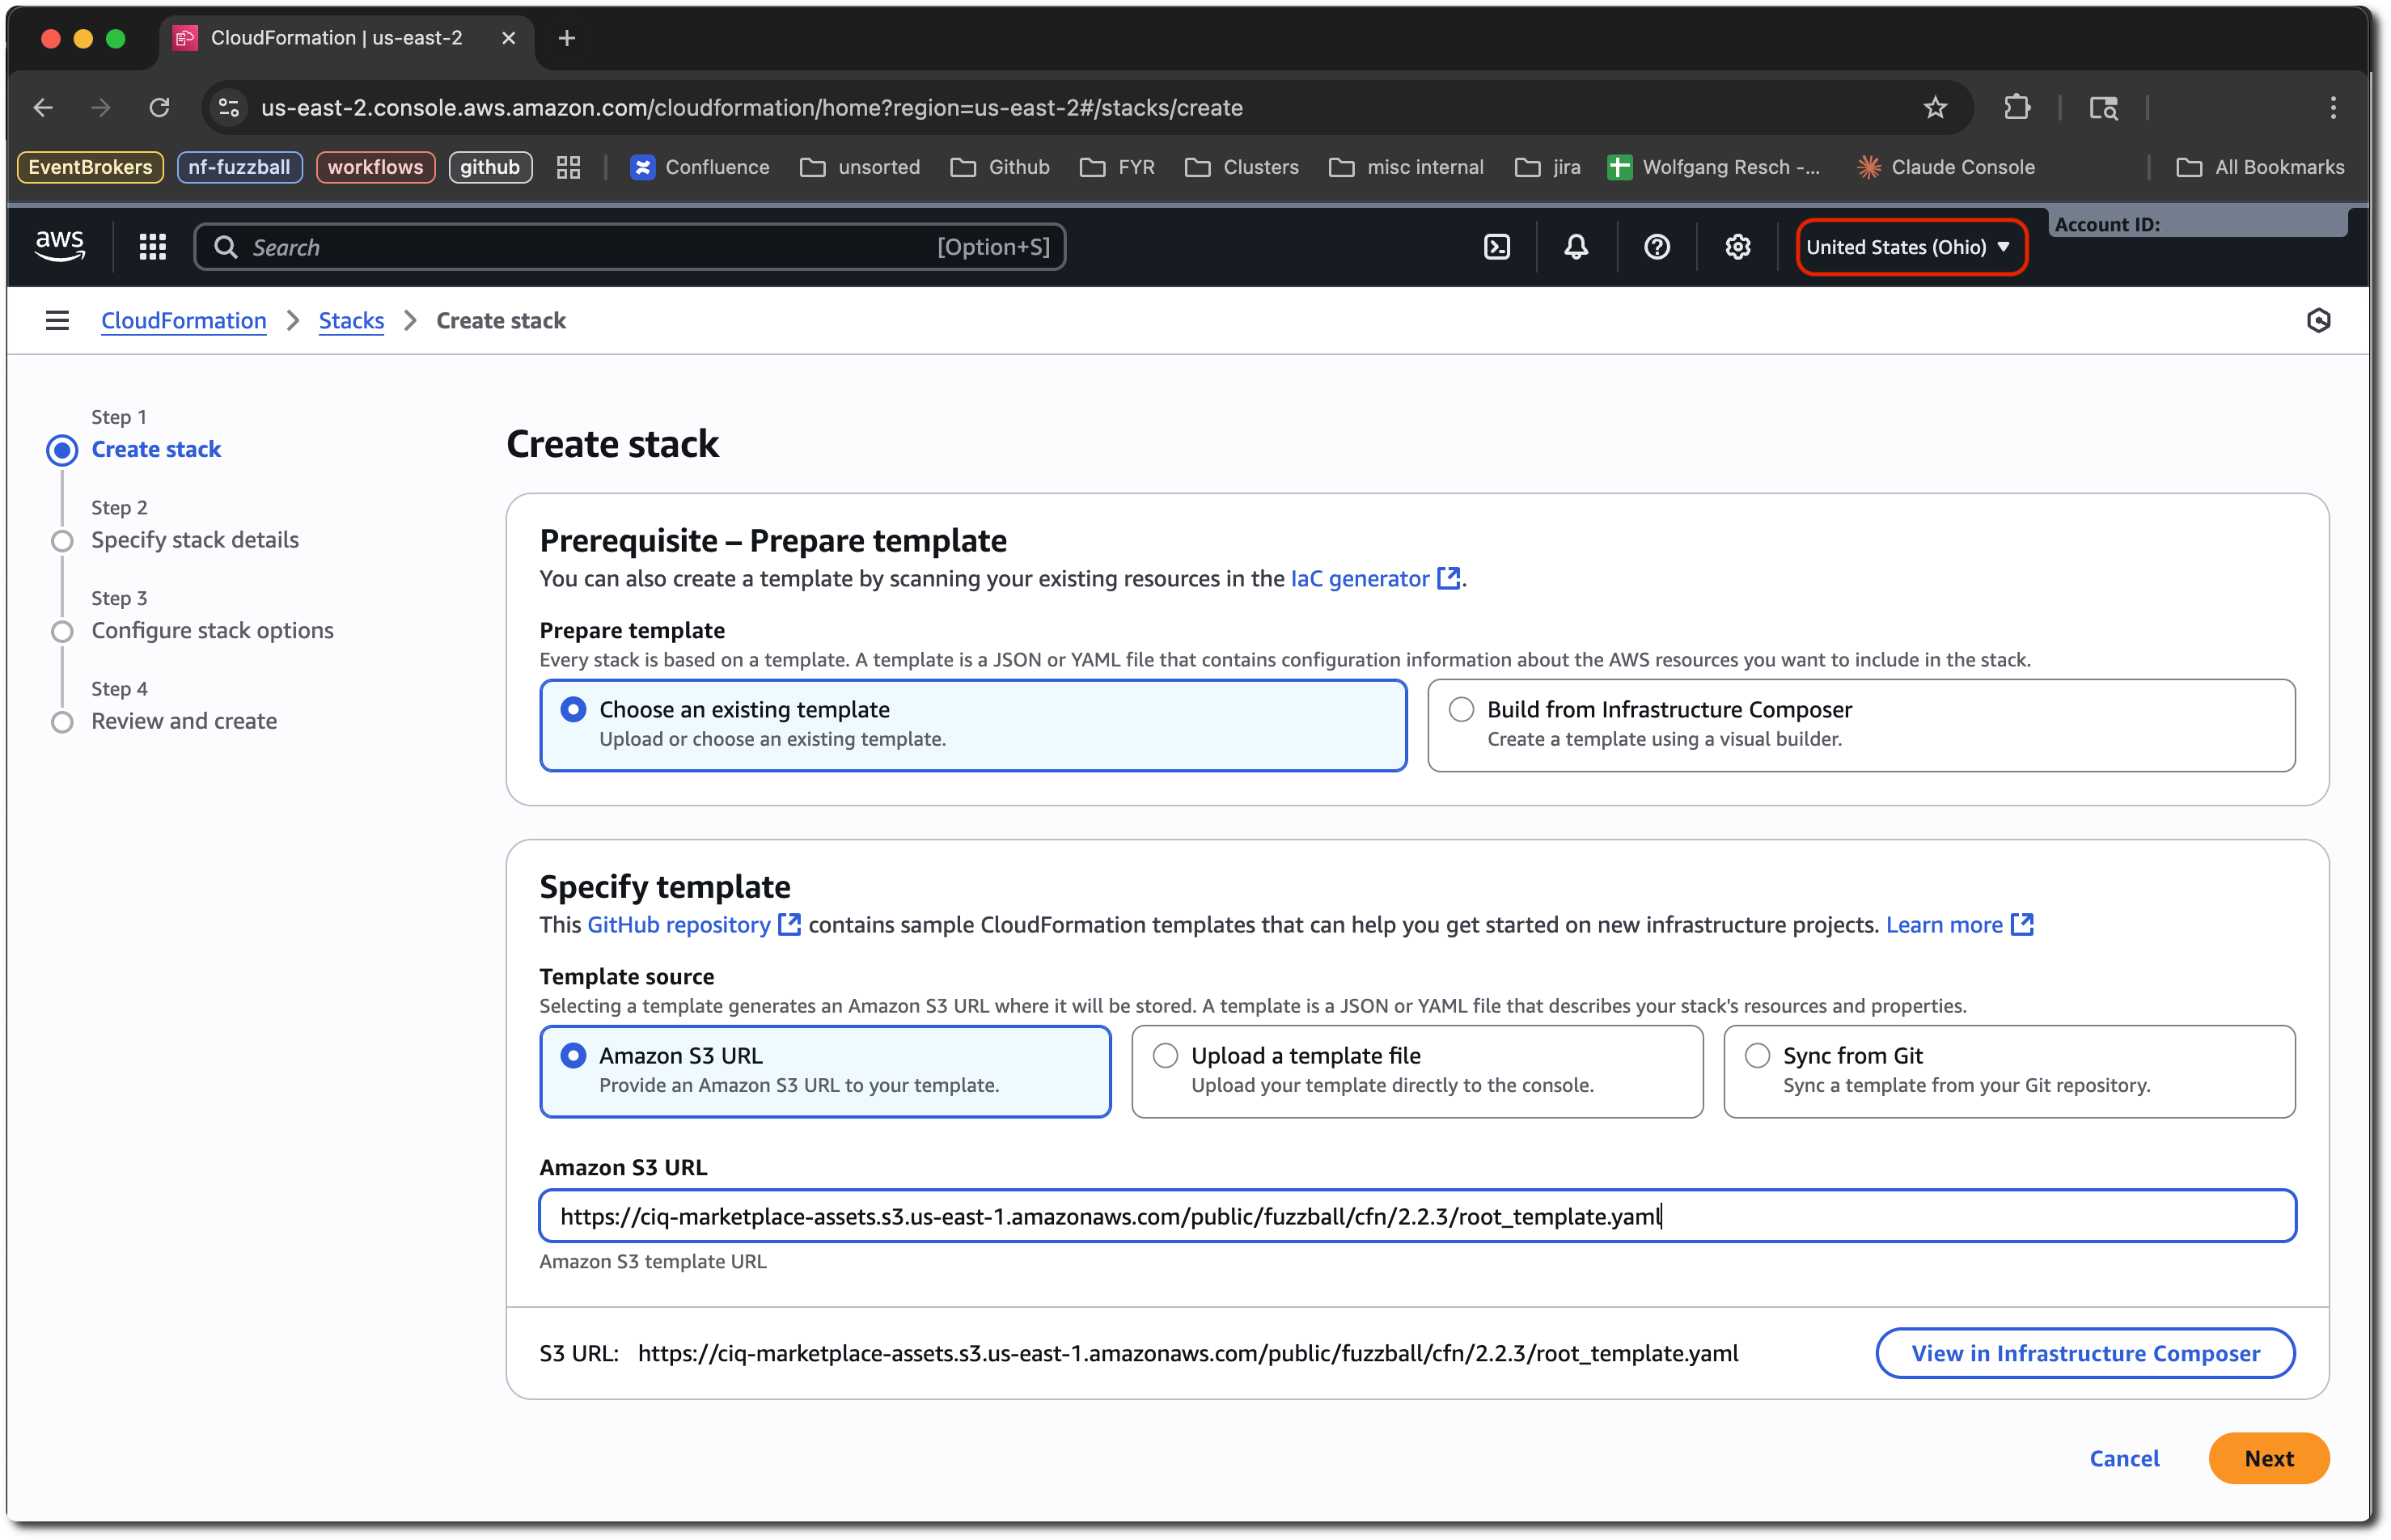Click the Cancel button
2391x1540 pixels.
[x=2124, y=1458]
